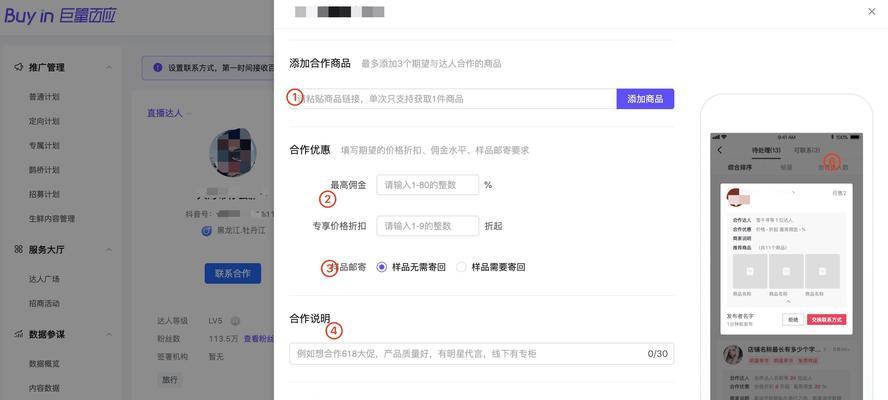
Task: Open 内容数据 in the sidebar
Action: [x=44, y=388]
